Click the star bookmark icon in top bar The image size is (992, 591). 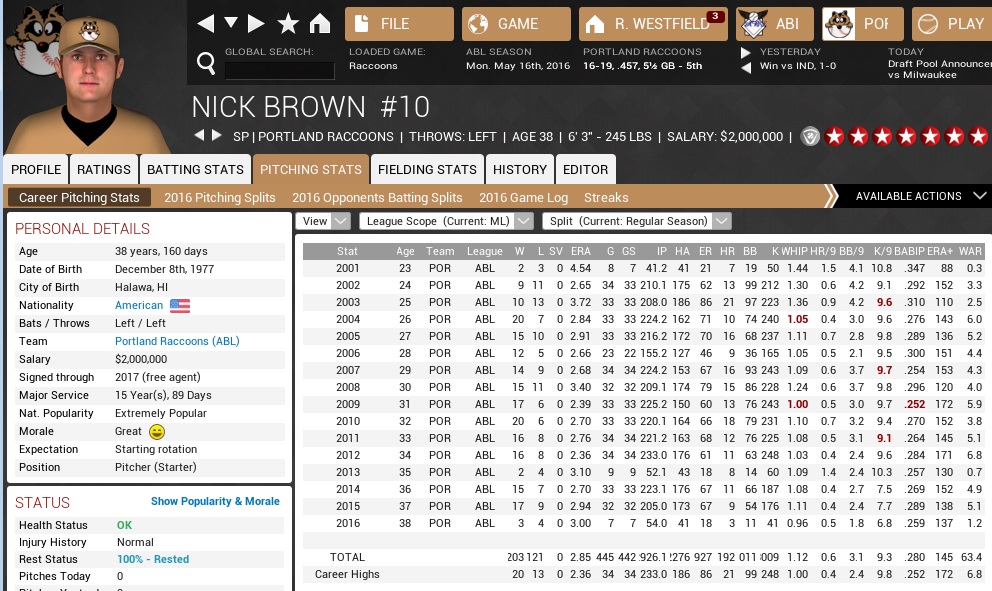(x=288, y=23)
